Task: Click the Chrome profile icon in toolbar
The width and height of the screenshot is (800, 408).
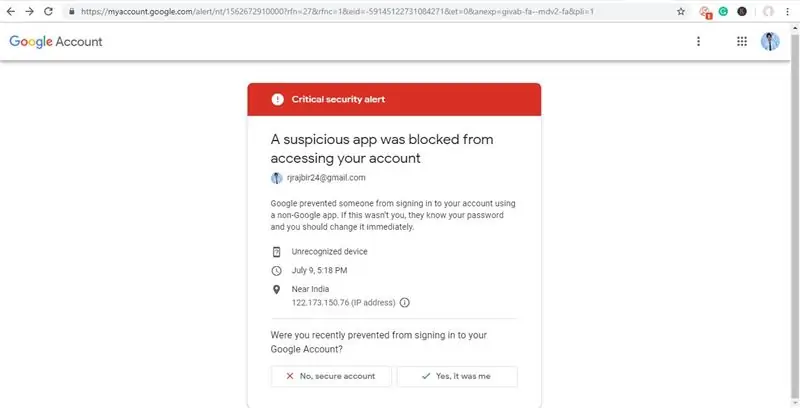Action: tap(768, 11)
